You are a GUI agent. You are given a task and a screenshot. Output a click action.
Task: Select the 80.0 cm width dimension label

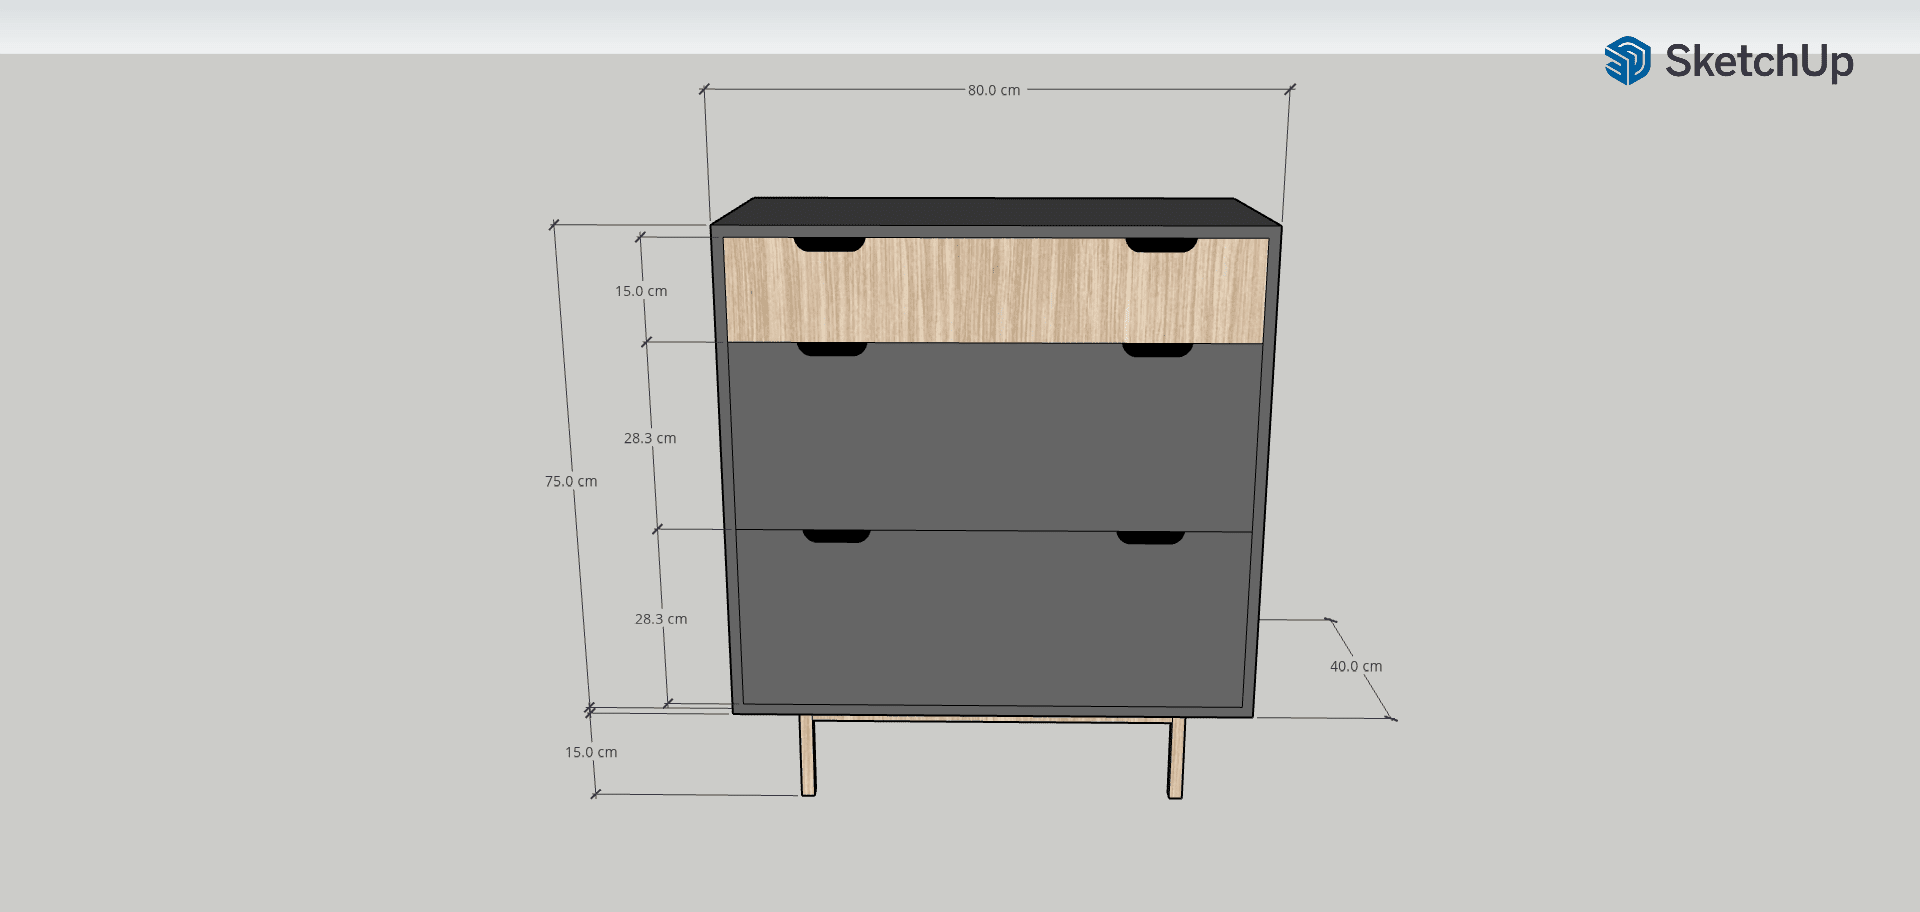(x=993, y=90)
